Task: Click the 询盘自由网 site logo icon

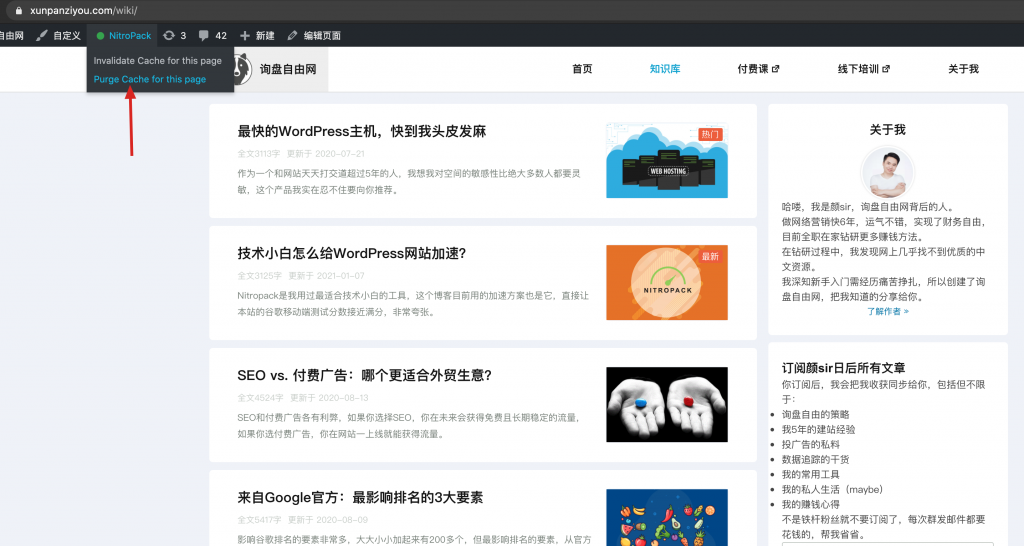Action: point(241,69)
